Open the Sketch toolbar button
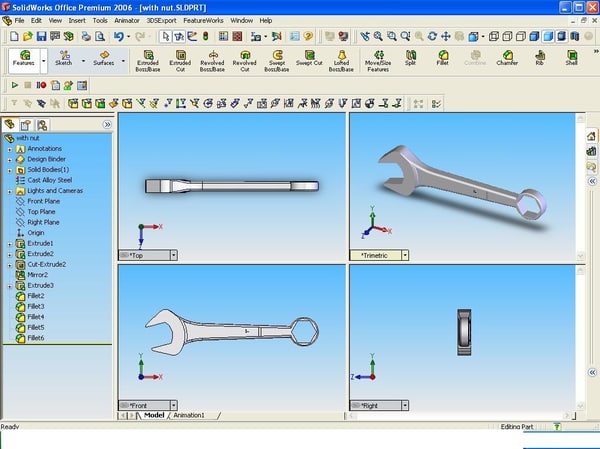The height and width of the screenshot is (449, 600). tap(64, 58)
